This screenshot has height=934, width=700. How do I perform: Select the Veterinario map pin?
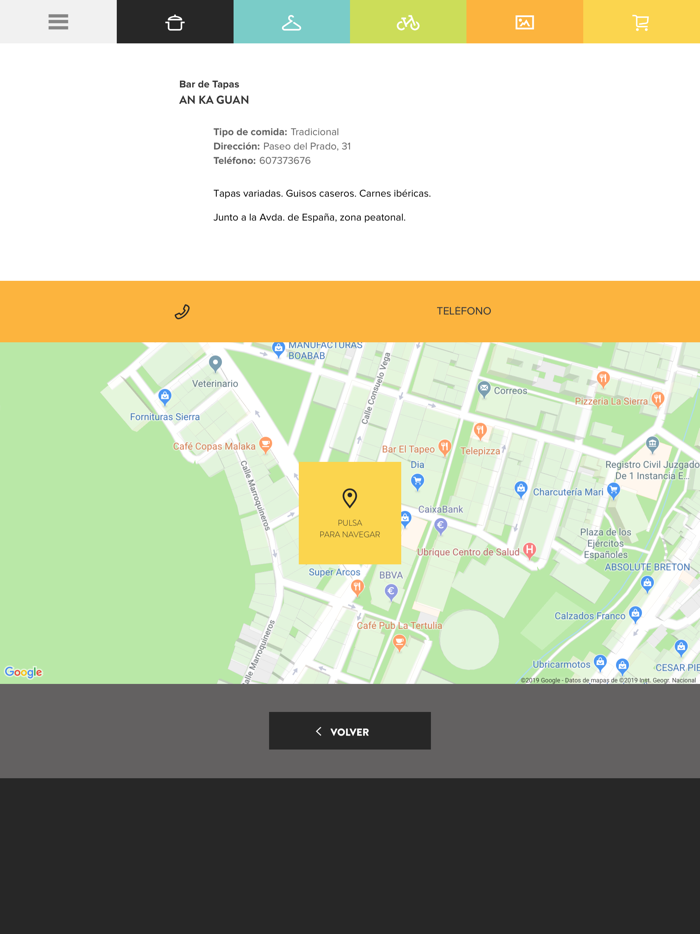215,363
